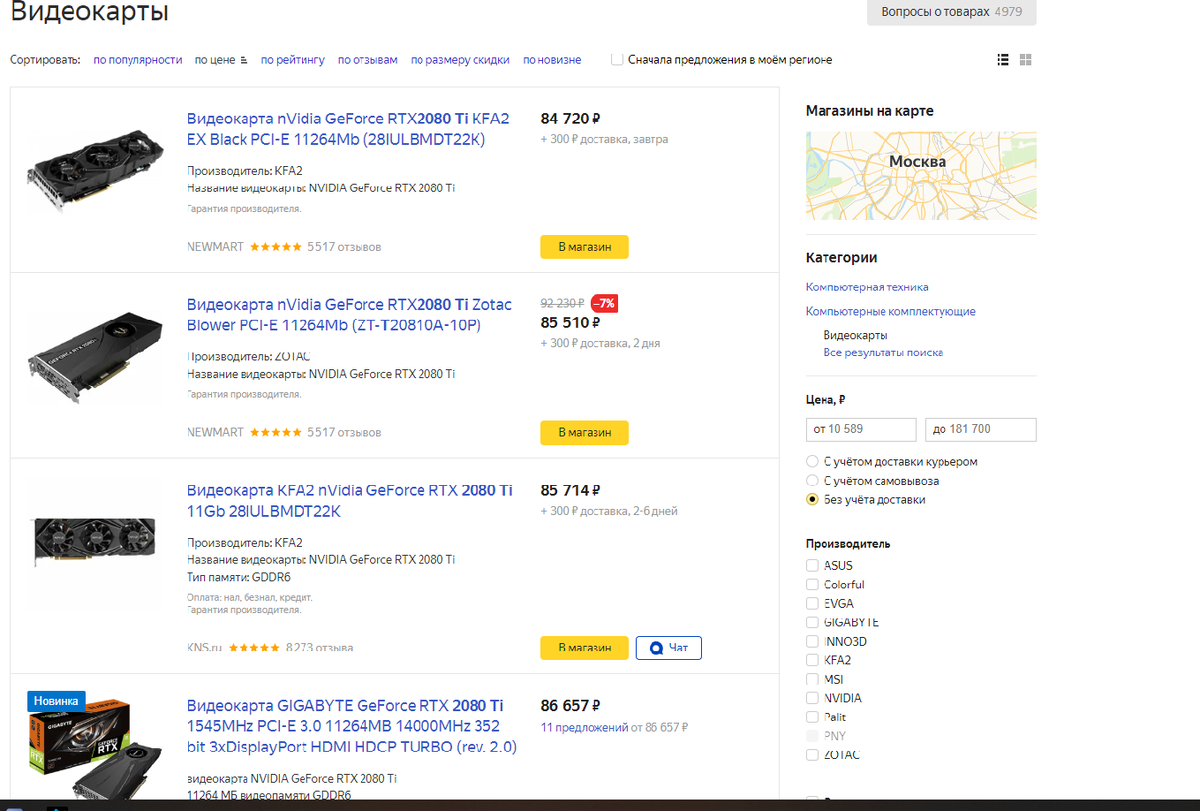
Task: Open '11 предложений' link for GIGABYTE card
Action: pyautogui.click(x=583, y=728)
